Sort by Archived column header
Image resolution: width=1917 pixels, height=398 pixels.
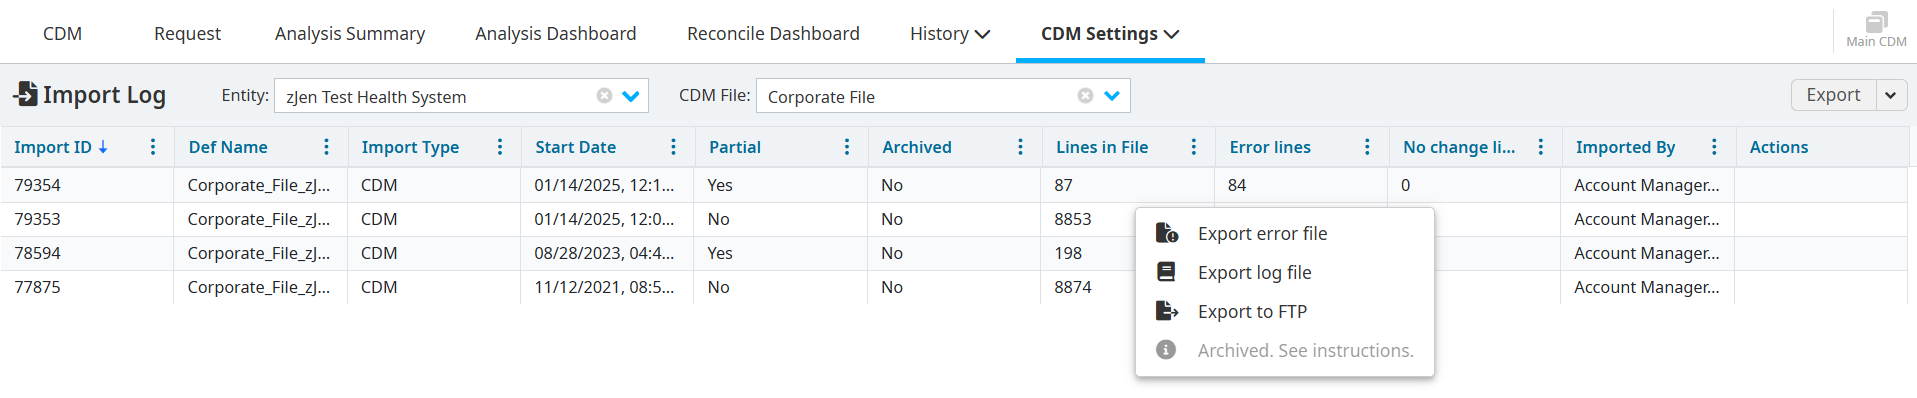point(917,147)
